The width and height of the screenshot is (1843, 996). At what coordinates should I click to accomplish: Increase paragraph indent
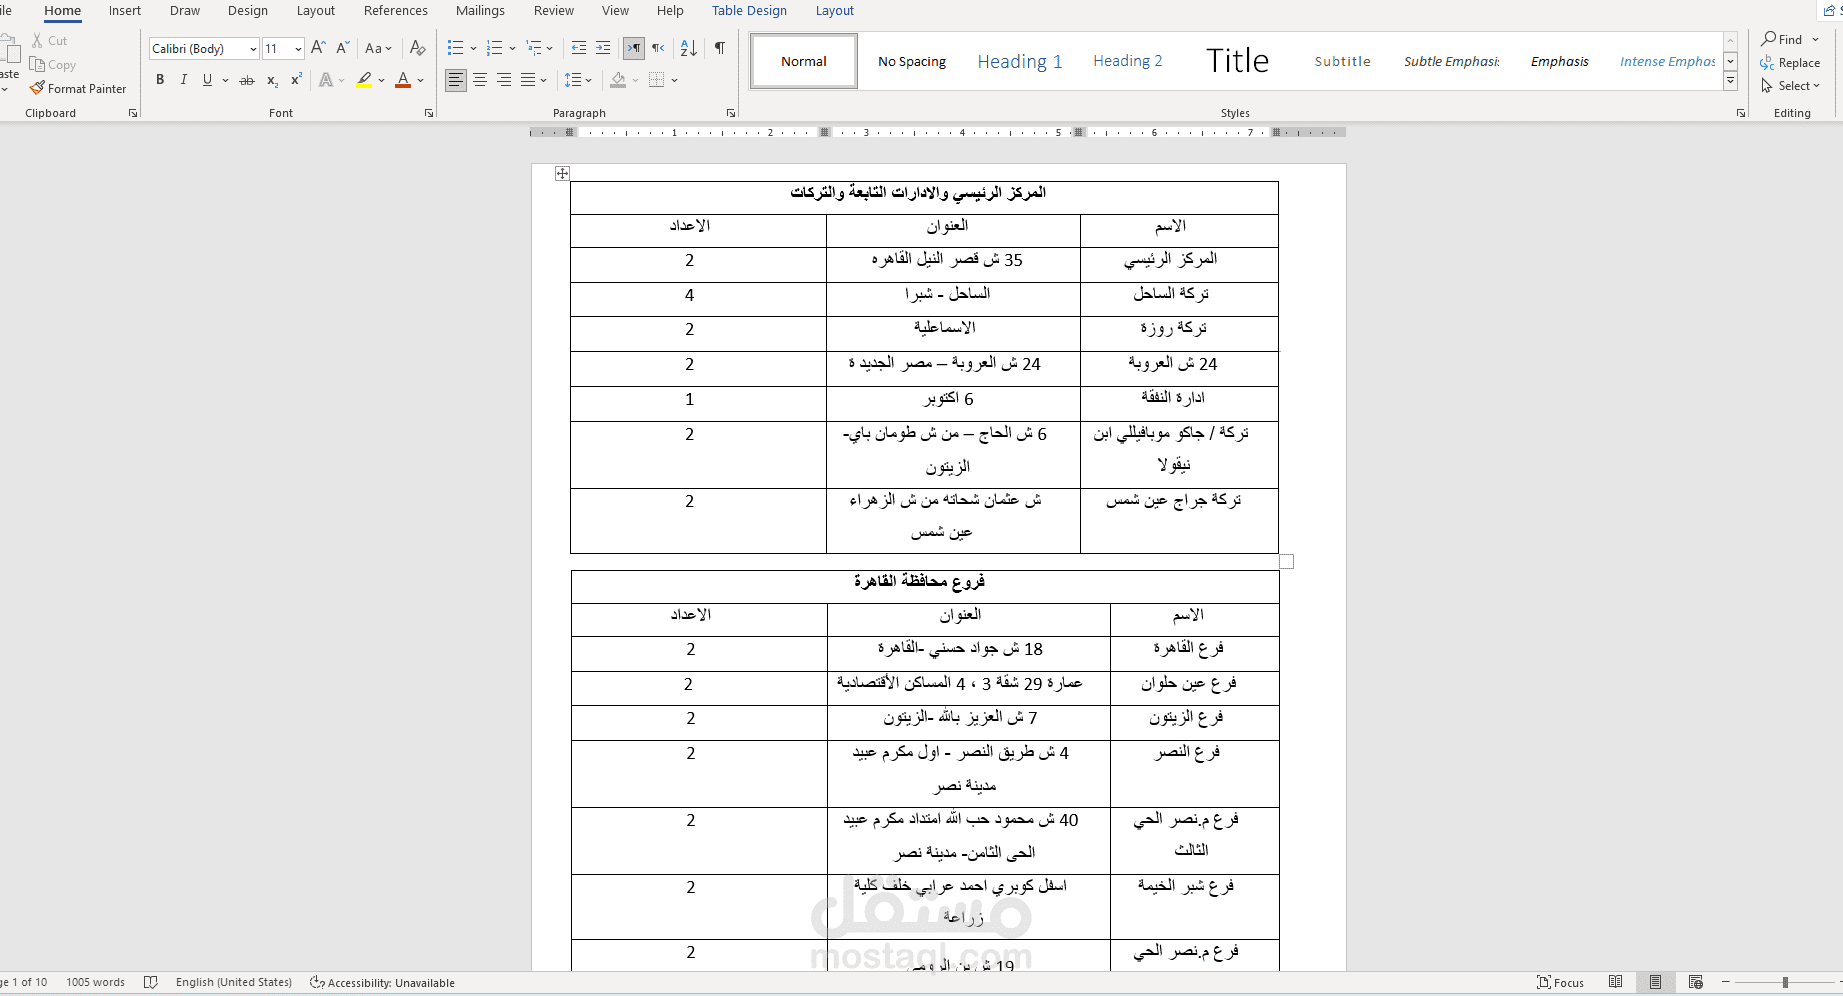click(x=603, y=48)
